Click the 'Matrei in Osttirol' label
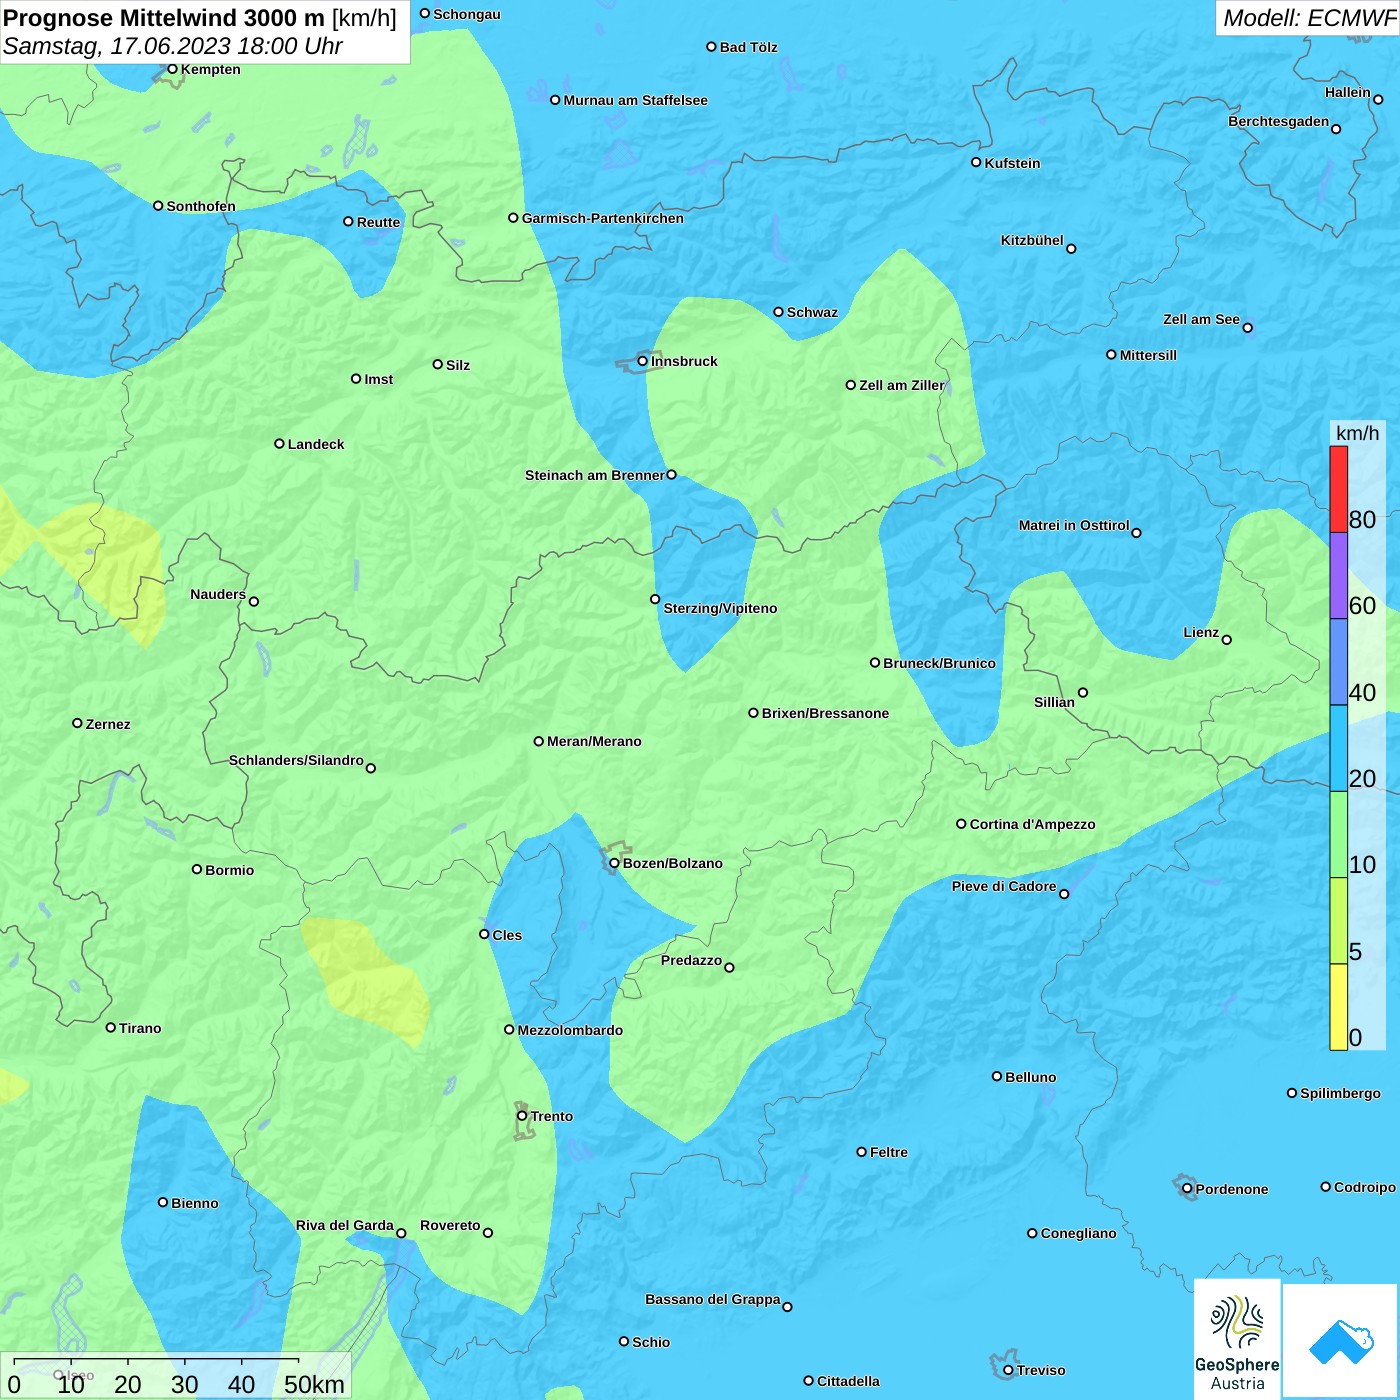 pyautogui.click(x=1074, y=525)
